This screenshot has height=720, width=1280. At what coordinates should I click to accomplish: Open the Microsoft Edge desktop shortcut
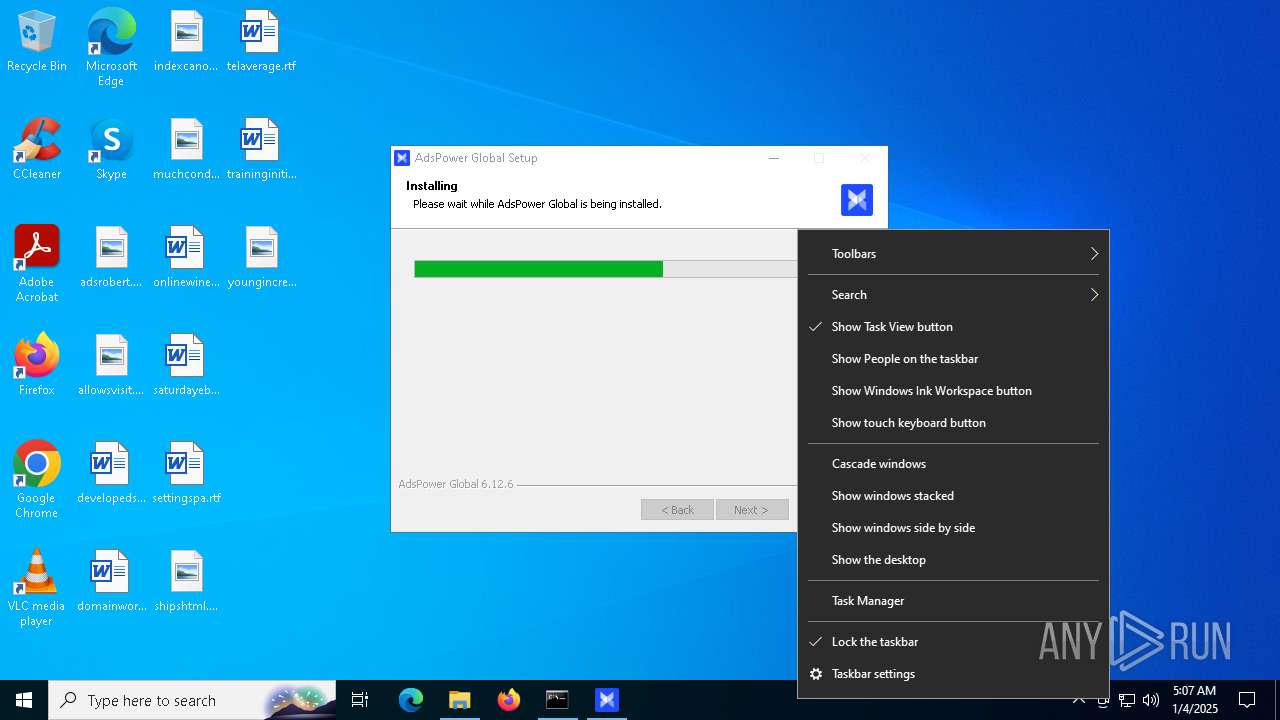[x=111, y=48]
